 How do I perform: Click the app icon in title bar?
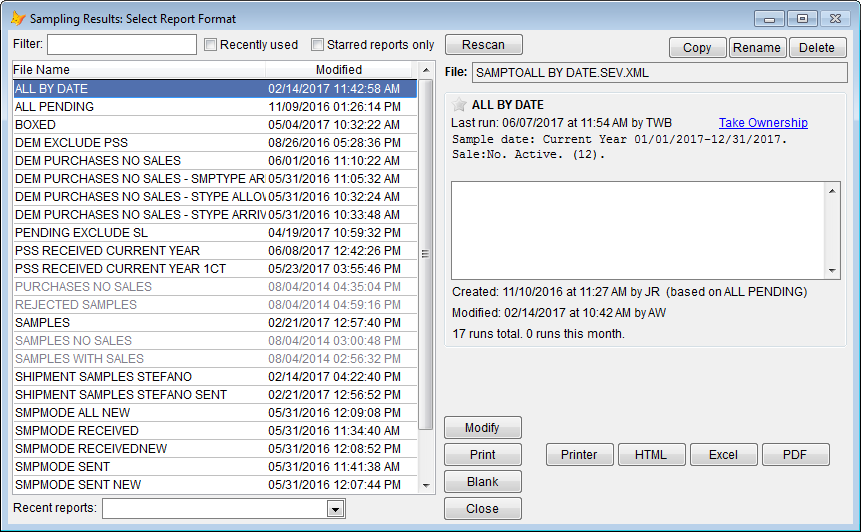(x=18, y=18)
